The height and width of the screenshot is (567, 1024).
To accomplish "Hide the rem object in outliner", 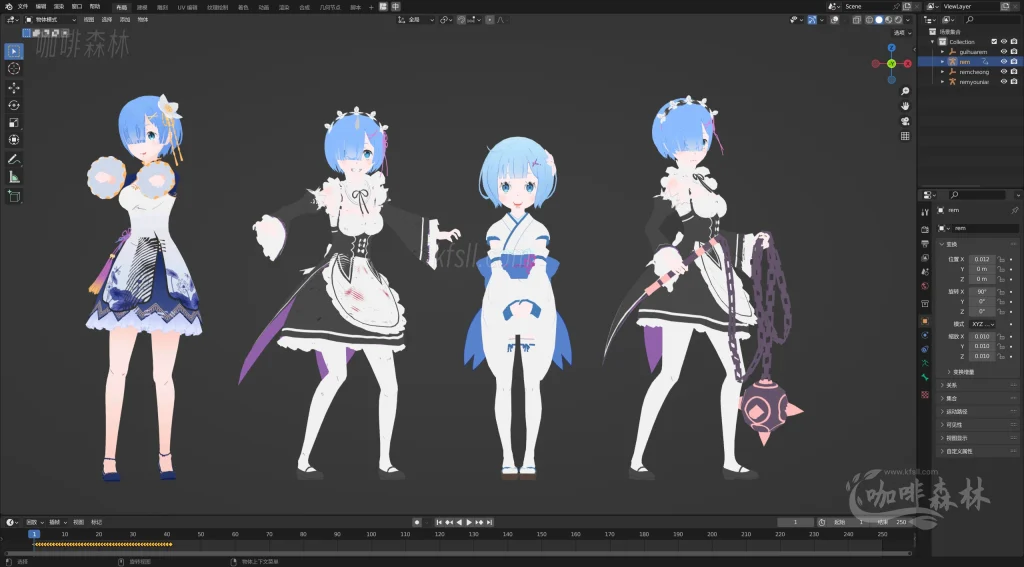I will (1004, 61).
